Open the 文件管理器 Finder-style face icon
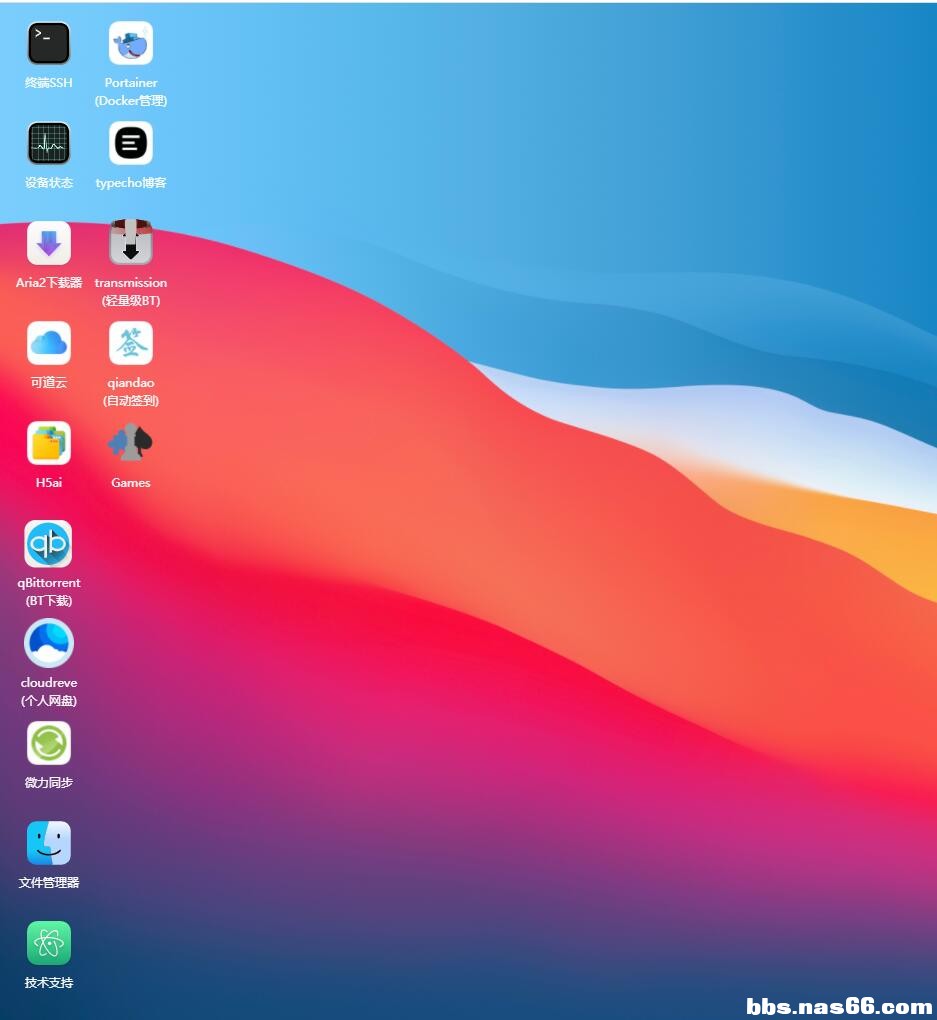Viewport: 937px width, 1020px height. (x=49, y=843)
